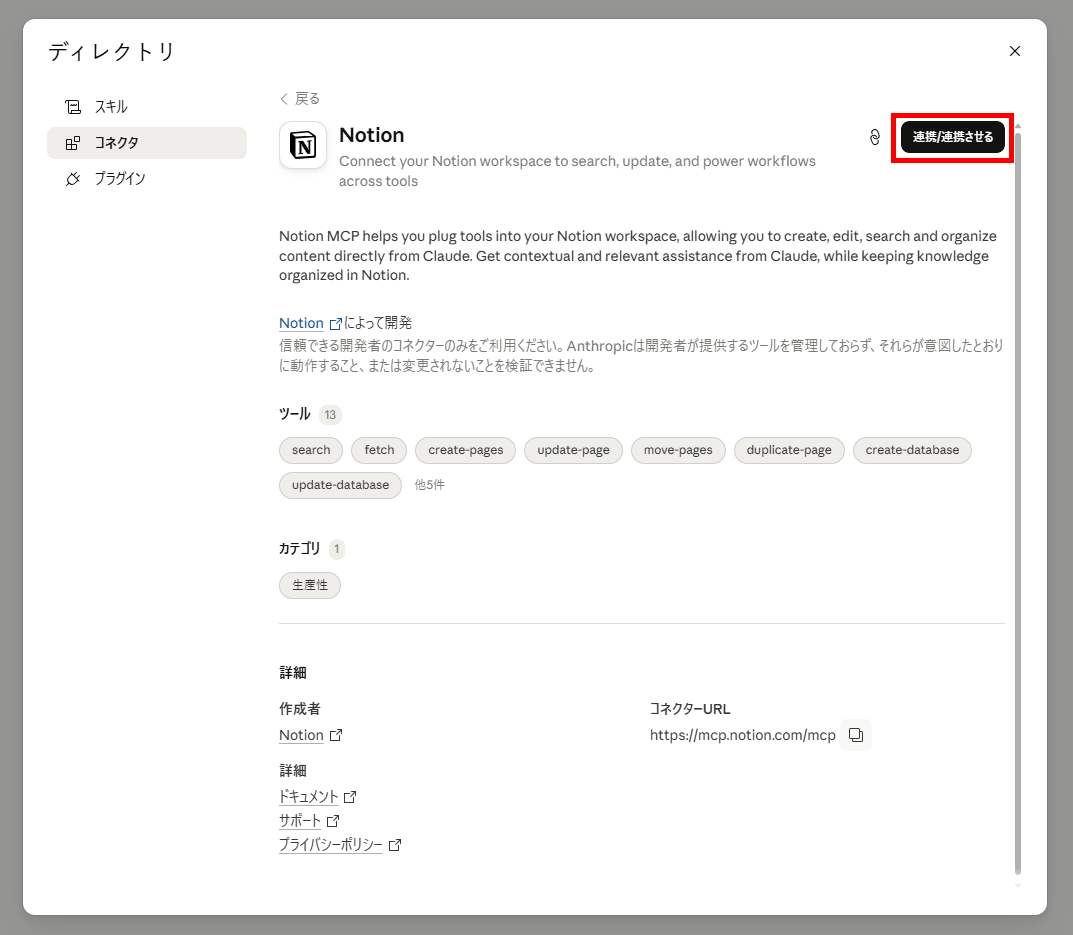Copy the connector URL with copy icon
Screen dimensions: 1073x935
click(x=855, y=735)
